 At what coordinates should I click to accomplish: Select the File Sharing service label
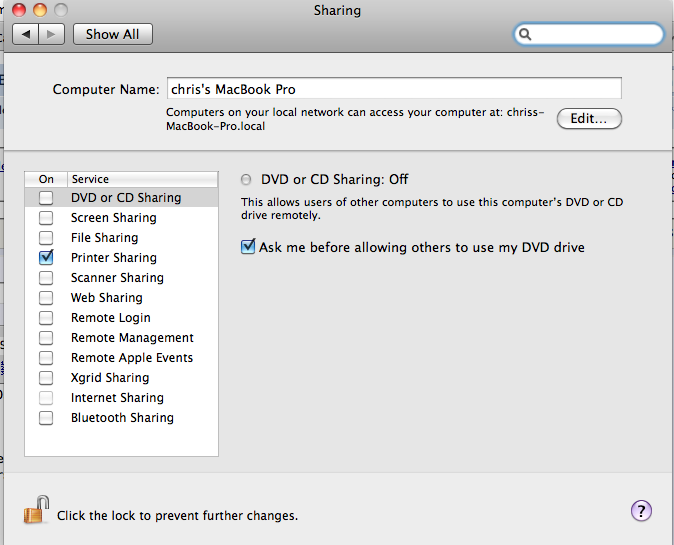[x=104, y=238]
